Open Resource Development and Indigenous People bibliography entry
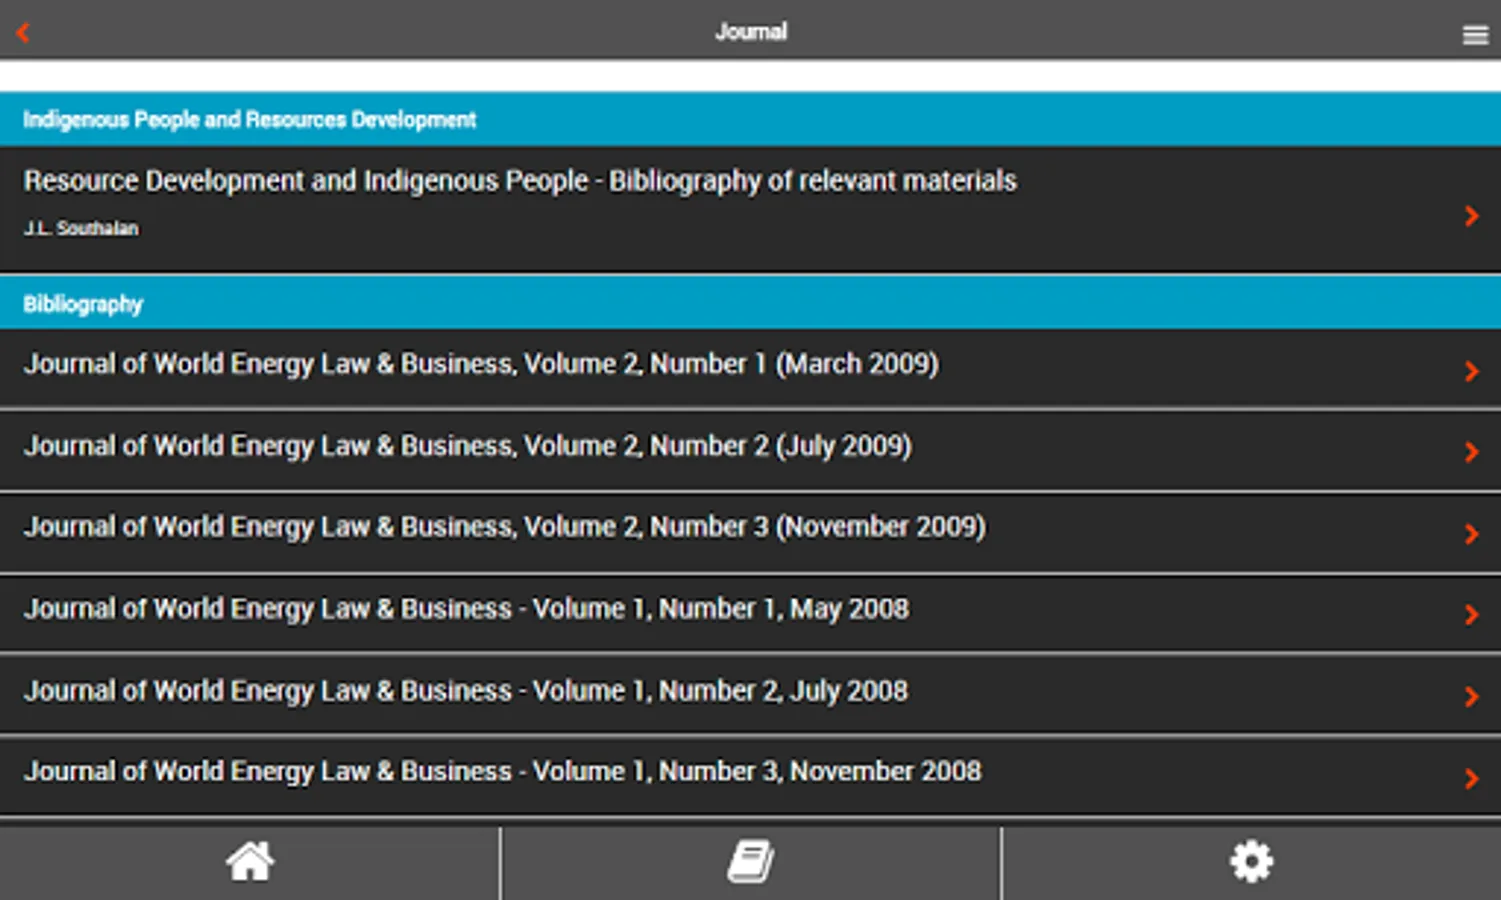1501x900 pixels. 750,209
